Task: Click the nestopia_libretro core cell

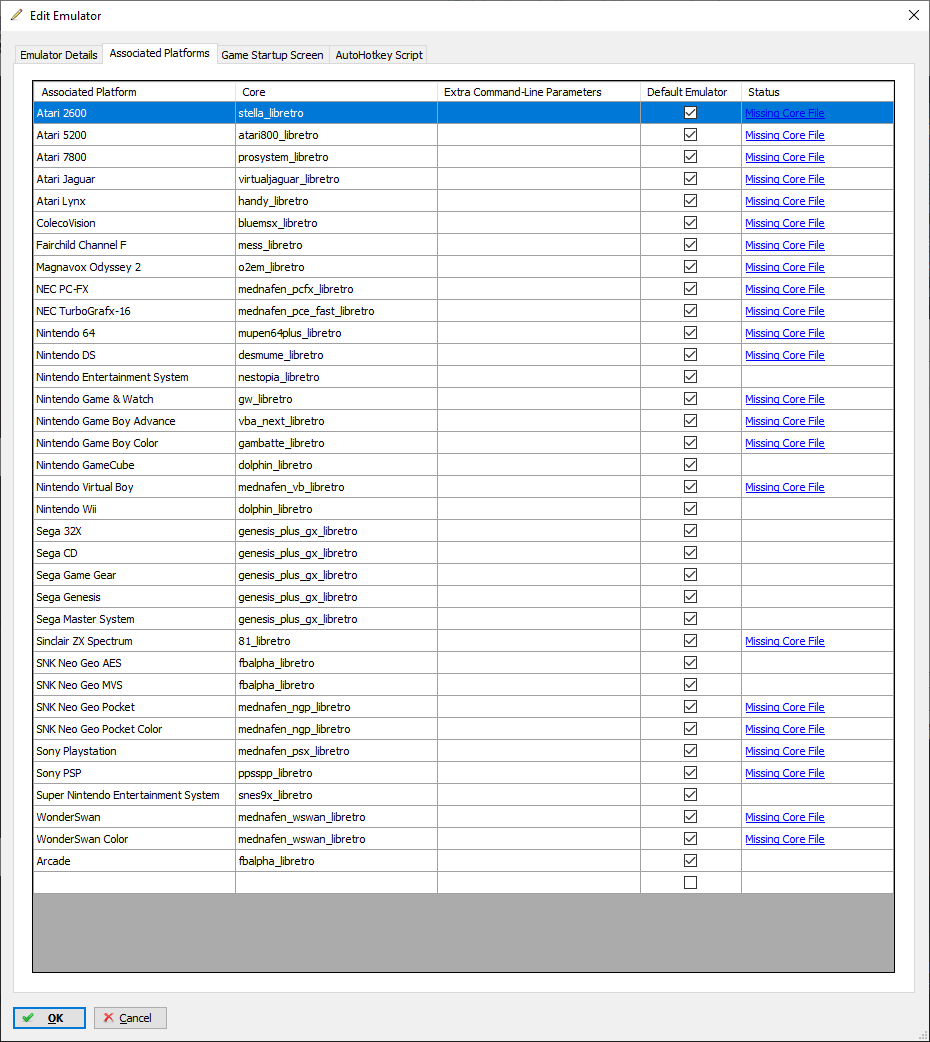Action: pos(336,377)
